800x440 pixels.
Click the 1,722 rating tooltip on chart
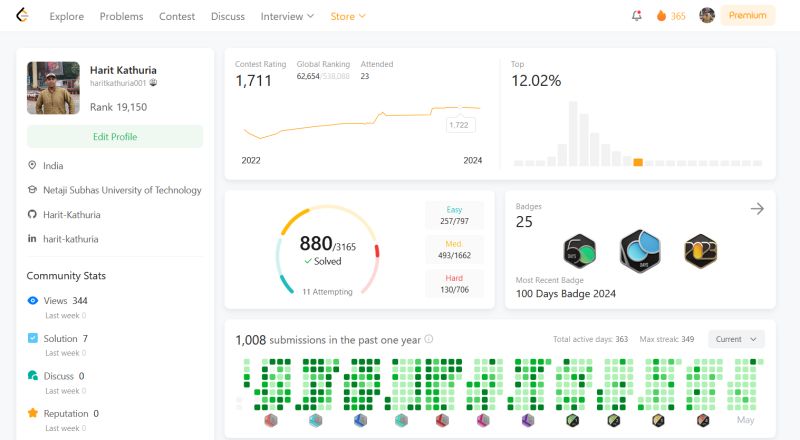[460, 125]
